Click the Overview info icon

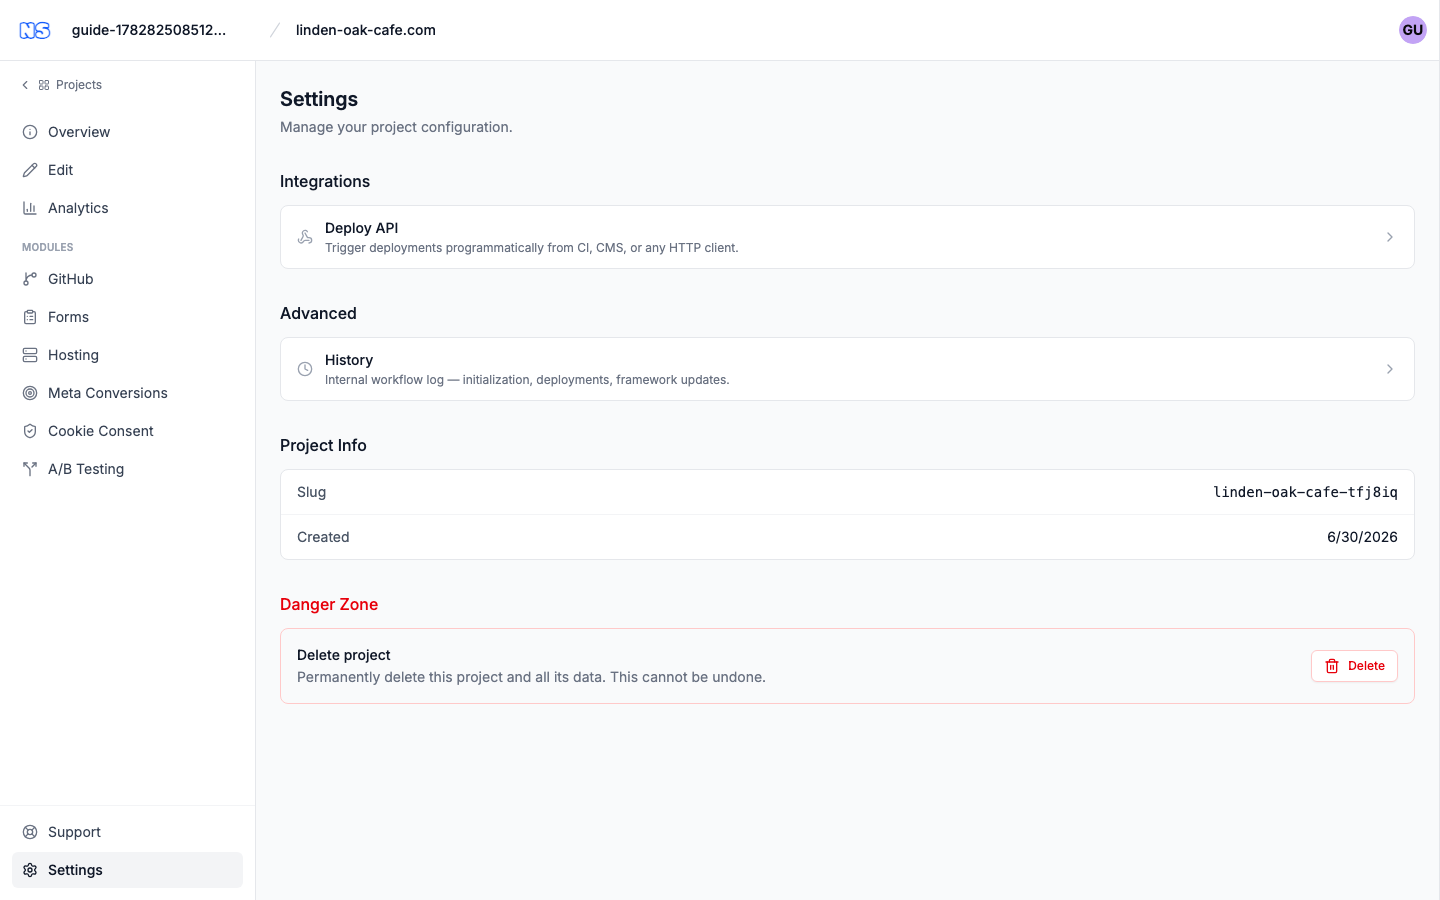(30, 132)
